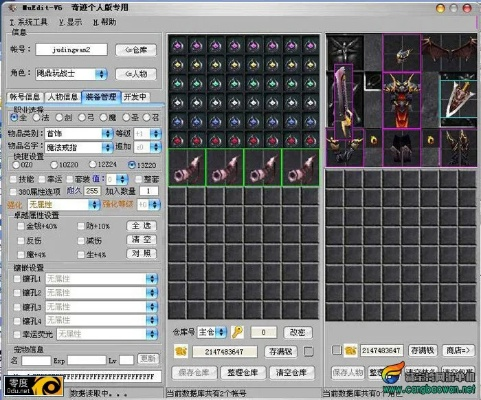Open the 等级 level dropdown
The image size is (481, 400).
coord(155,134)
